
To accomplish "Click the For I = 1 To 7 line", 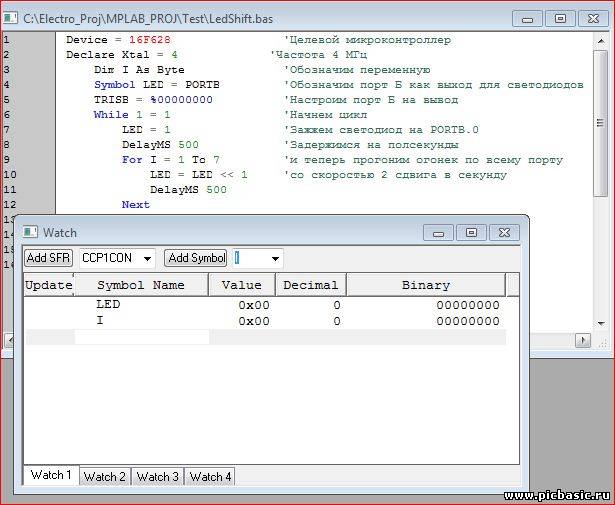I will point(171,160).
